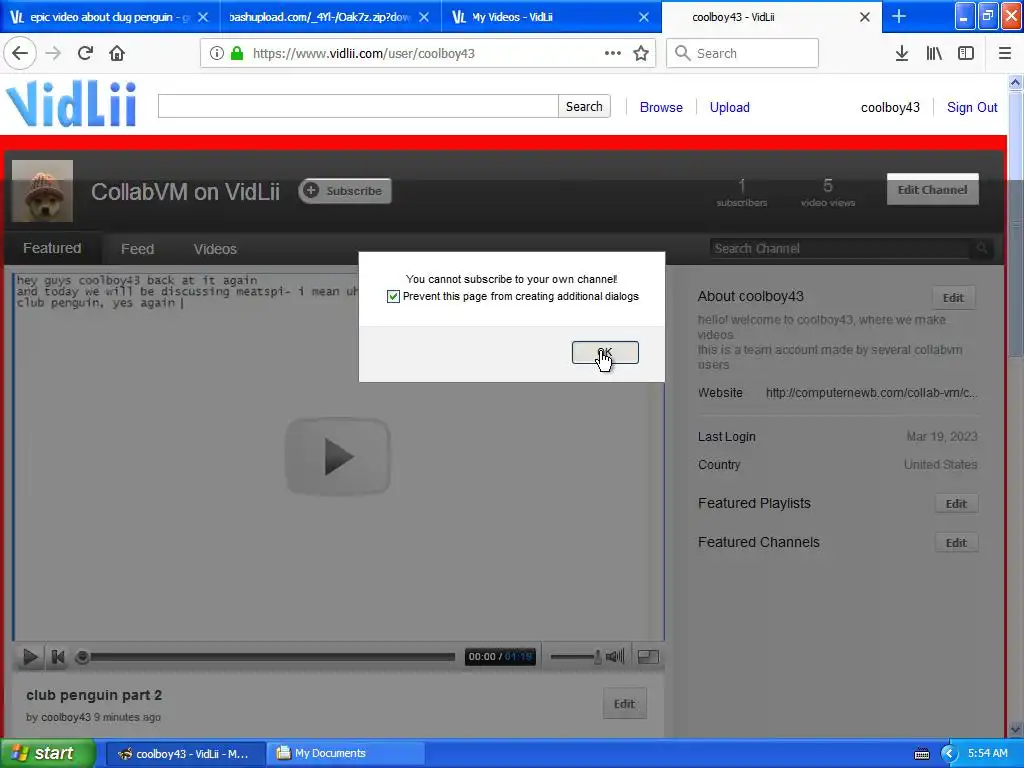Image resolution: width=1024 pixels, height=768 pixels.
Task: Reload the page with the refresh icon
Action: pyautogui.click(x=86, y=53)
